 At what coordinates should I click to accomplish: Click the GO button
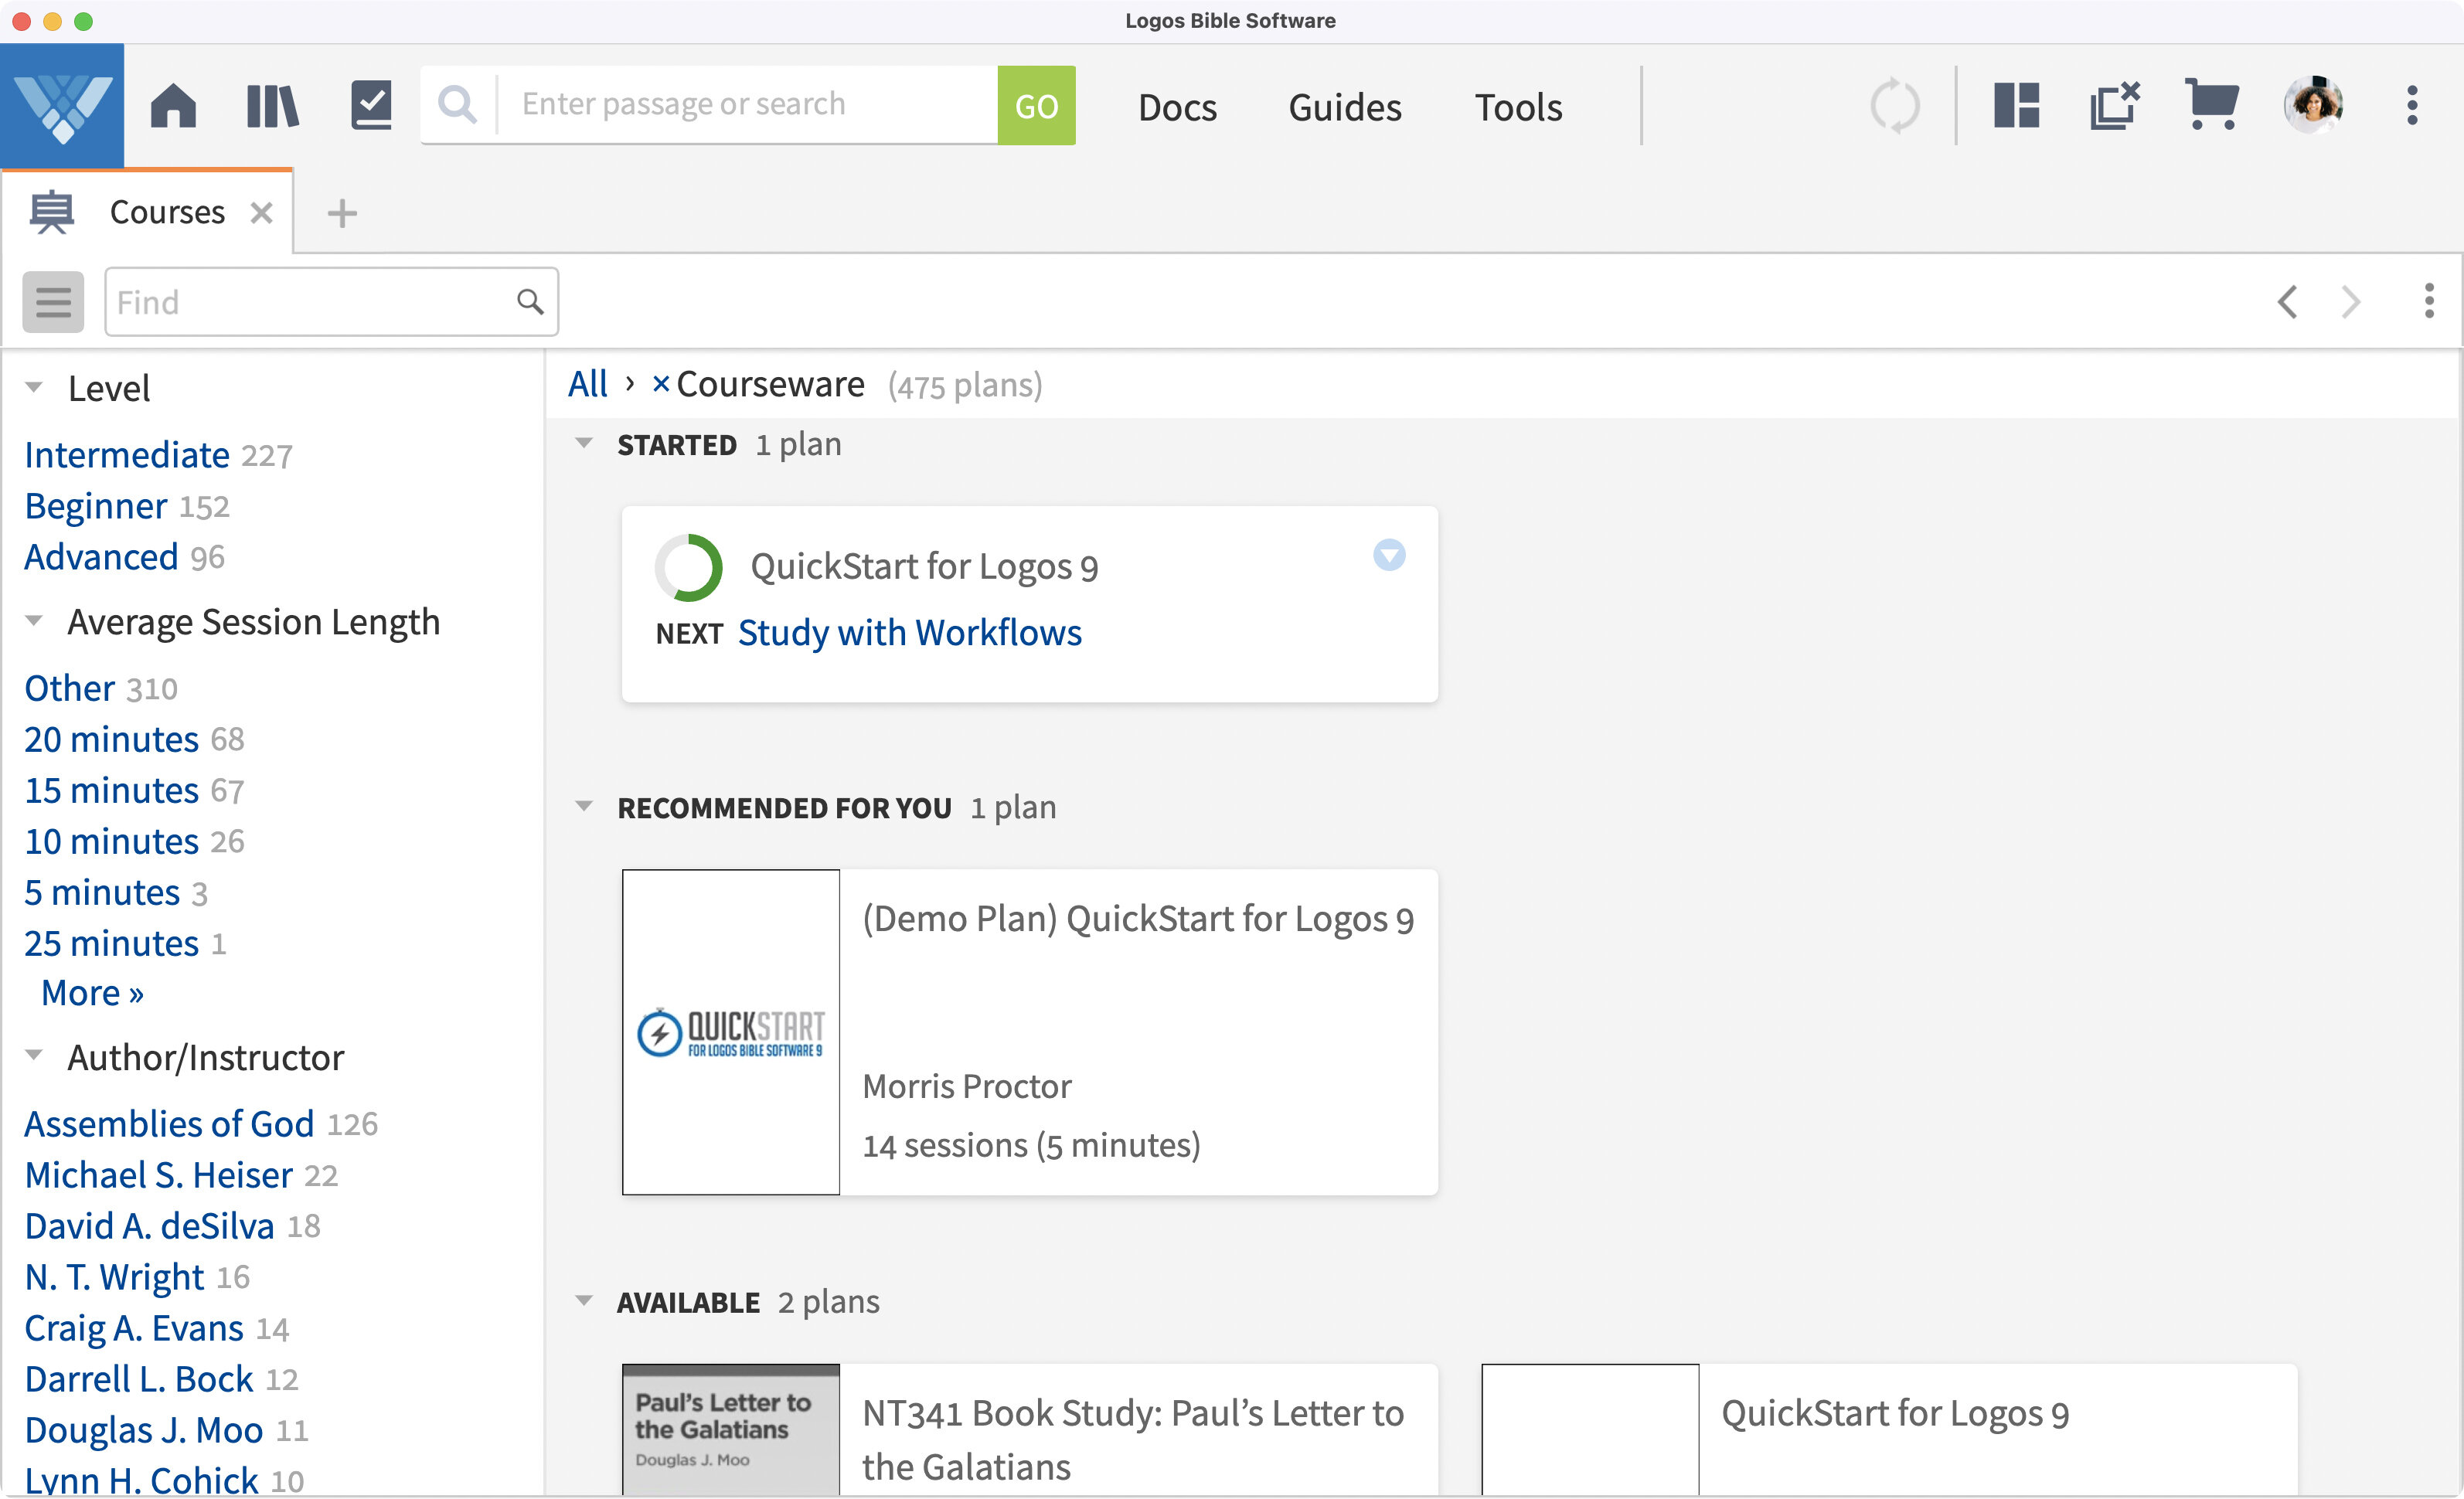coord(1036,105)
